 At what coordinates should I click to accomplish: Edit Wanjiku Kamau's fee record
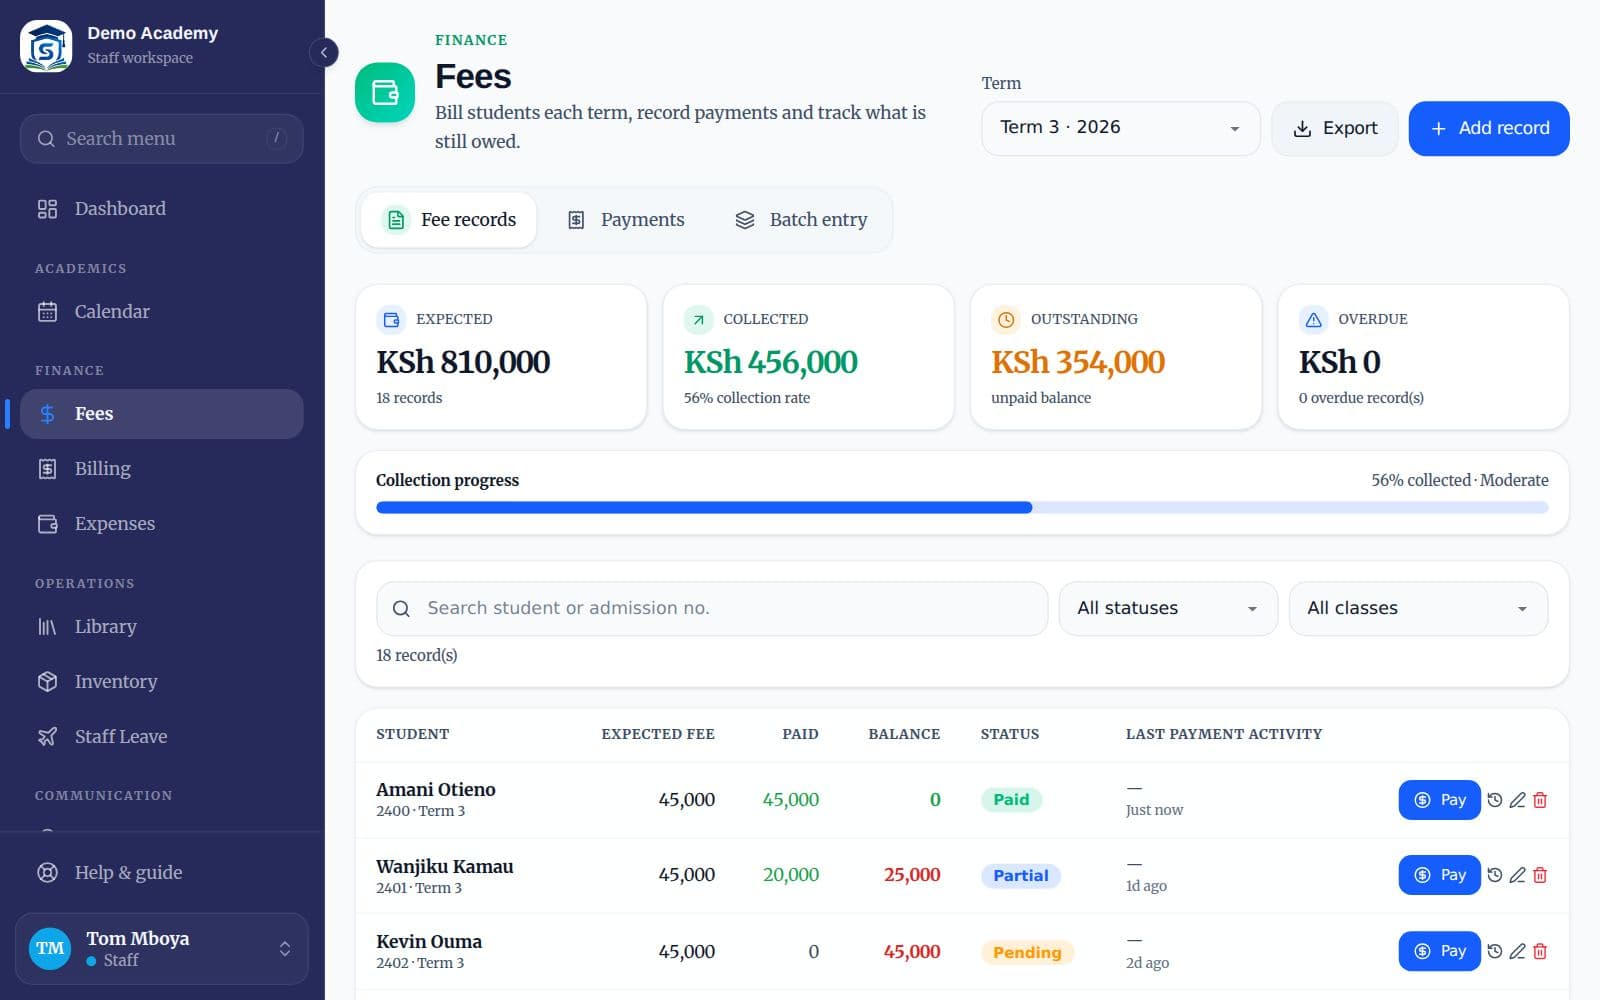1517,875
